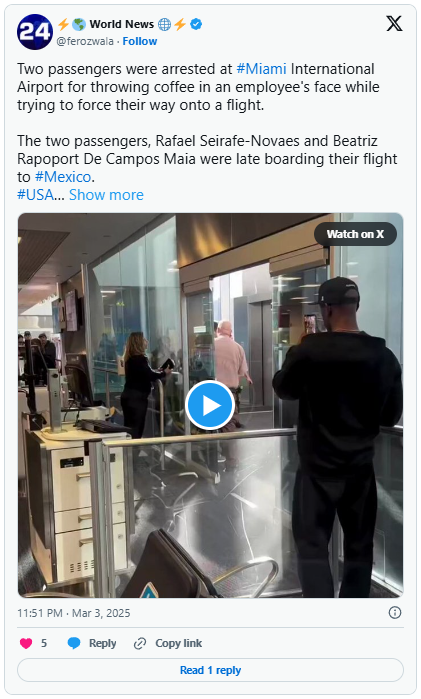
Task: Follow the @ferozwala account
Action: coord(140,41)
